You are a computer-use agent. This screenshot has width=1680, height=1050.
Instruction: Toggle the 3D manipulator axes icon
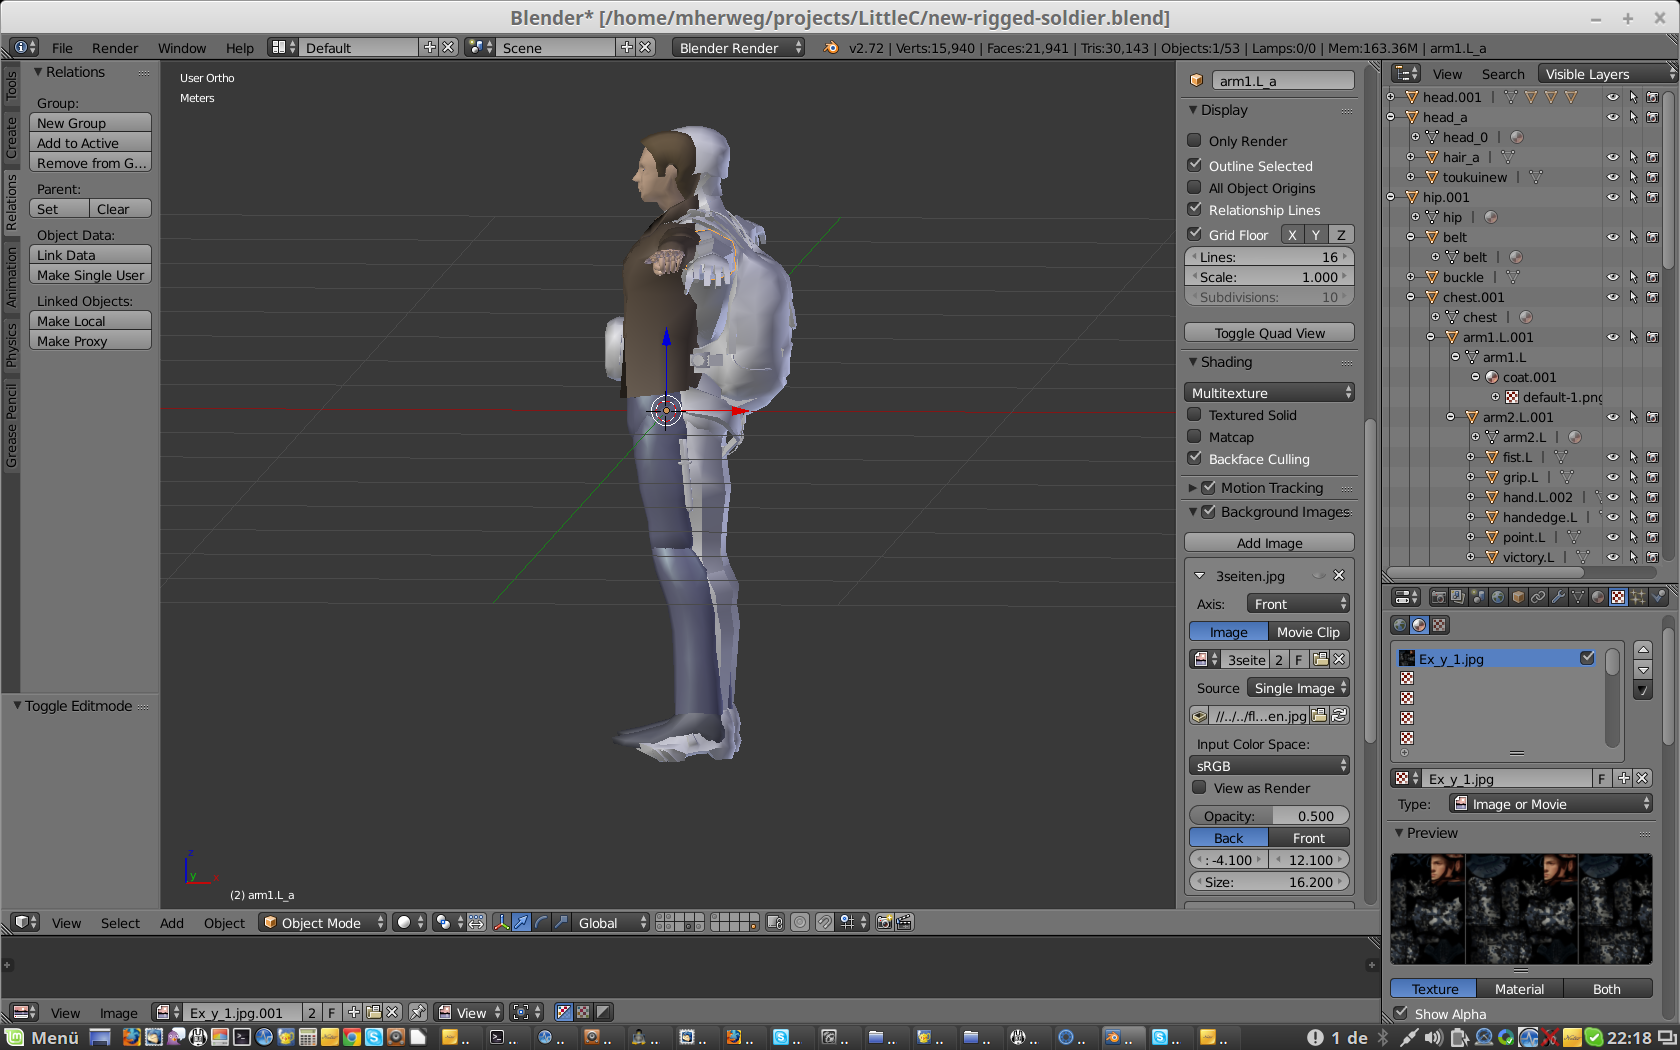coord(501,923)
